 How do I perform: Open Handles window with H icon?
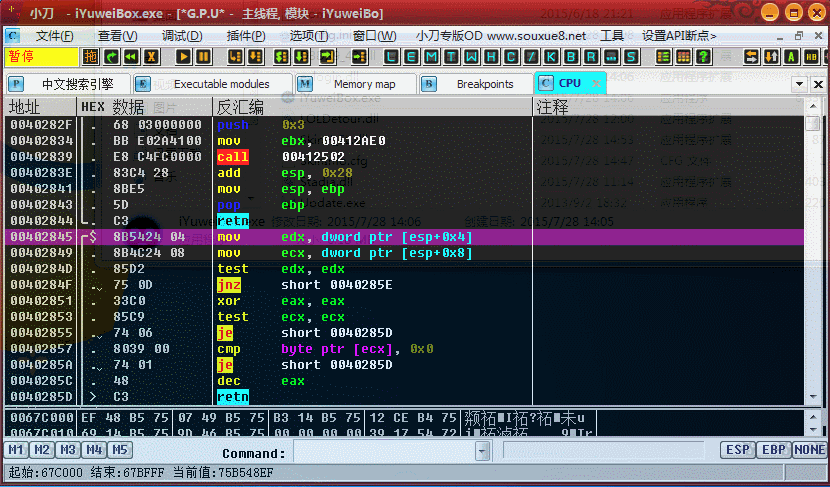click(x=491, y=57)
